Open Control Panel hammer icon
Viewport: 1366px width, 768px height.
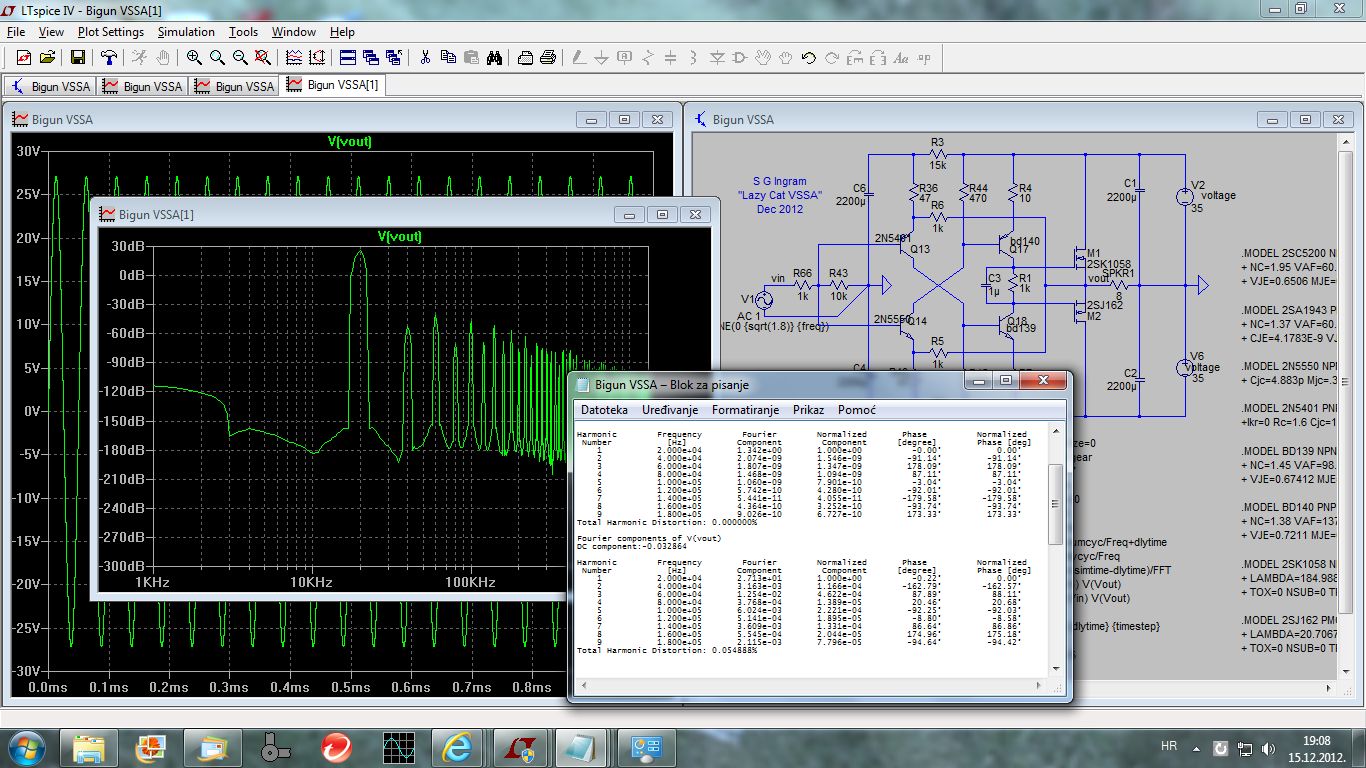109,57
